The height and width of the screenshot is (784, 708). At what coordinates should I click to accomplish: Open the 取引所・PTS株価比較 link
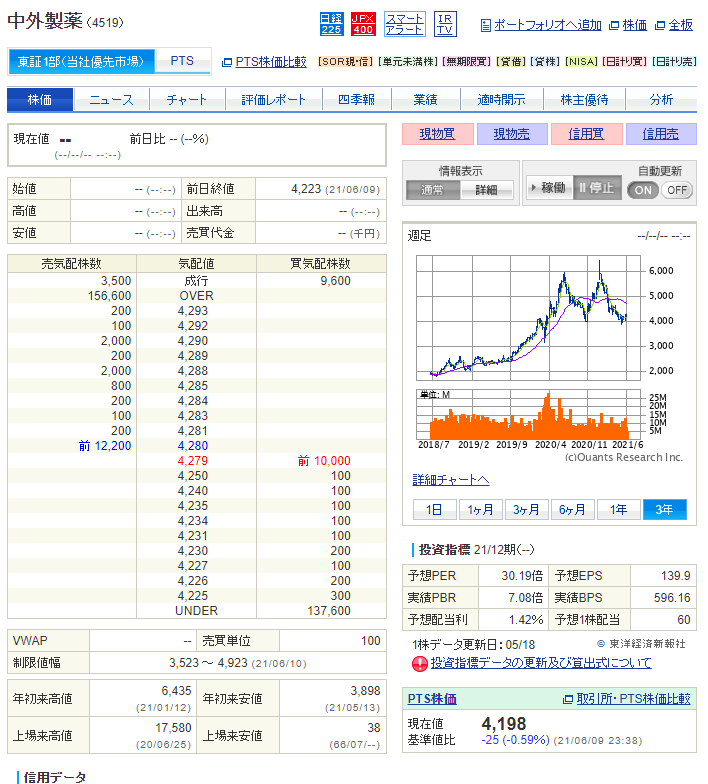(633, 699)
